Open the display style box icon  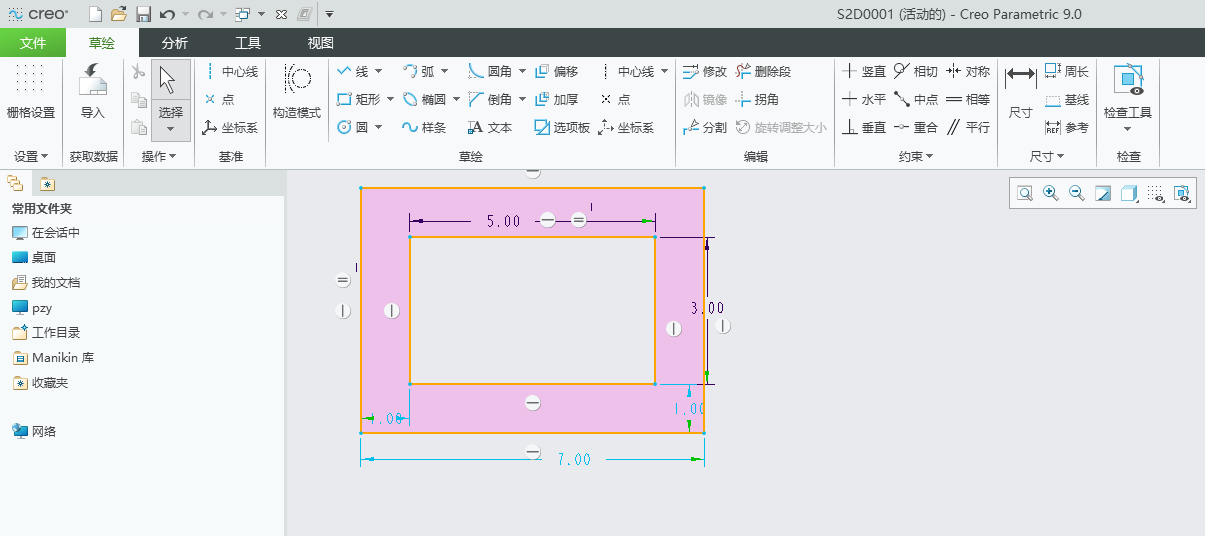click(1129, 194)
